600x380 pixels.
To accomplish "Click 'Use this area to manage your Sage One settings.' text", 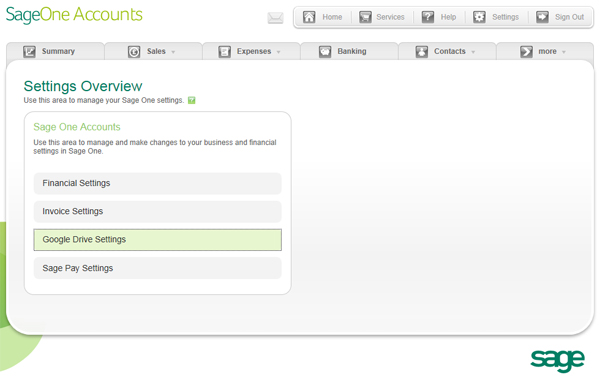I will click(x=104, y=100).
